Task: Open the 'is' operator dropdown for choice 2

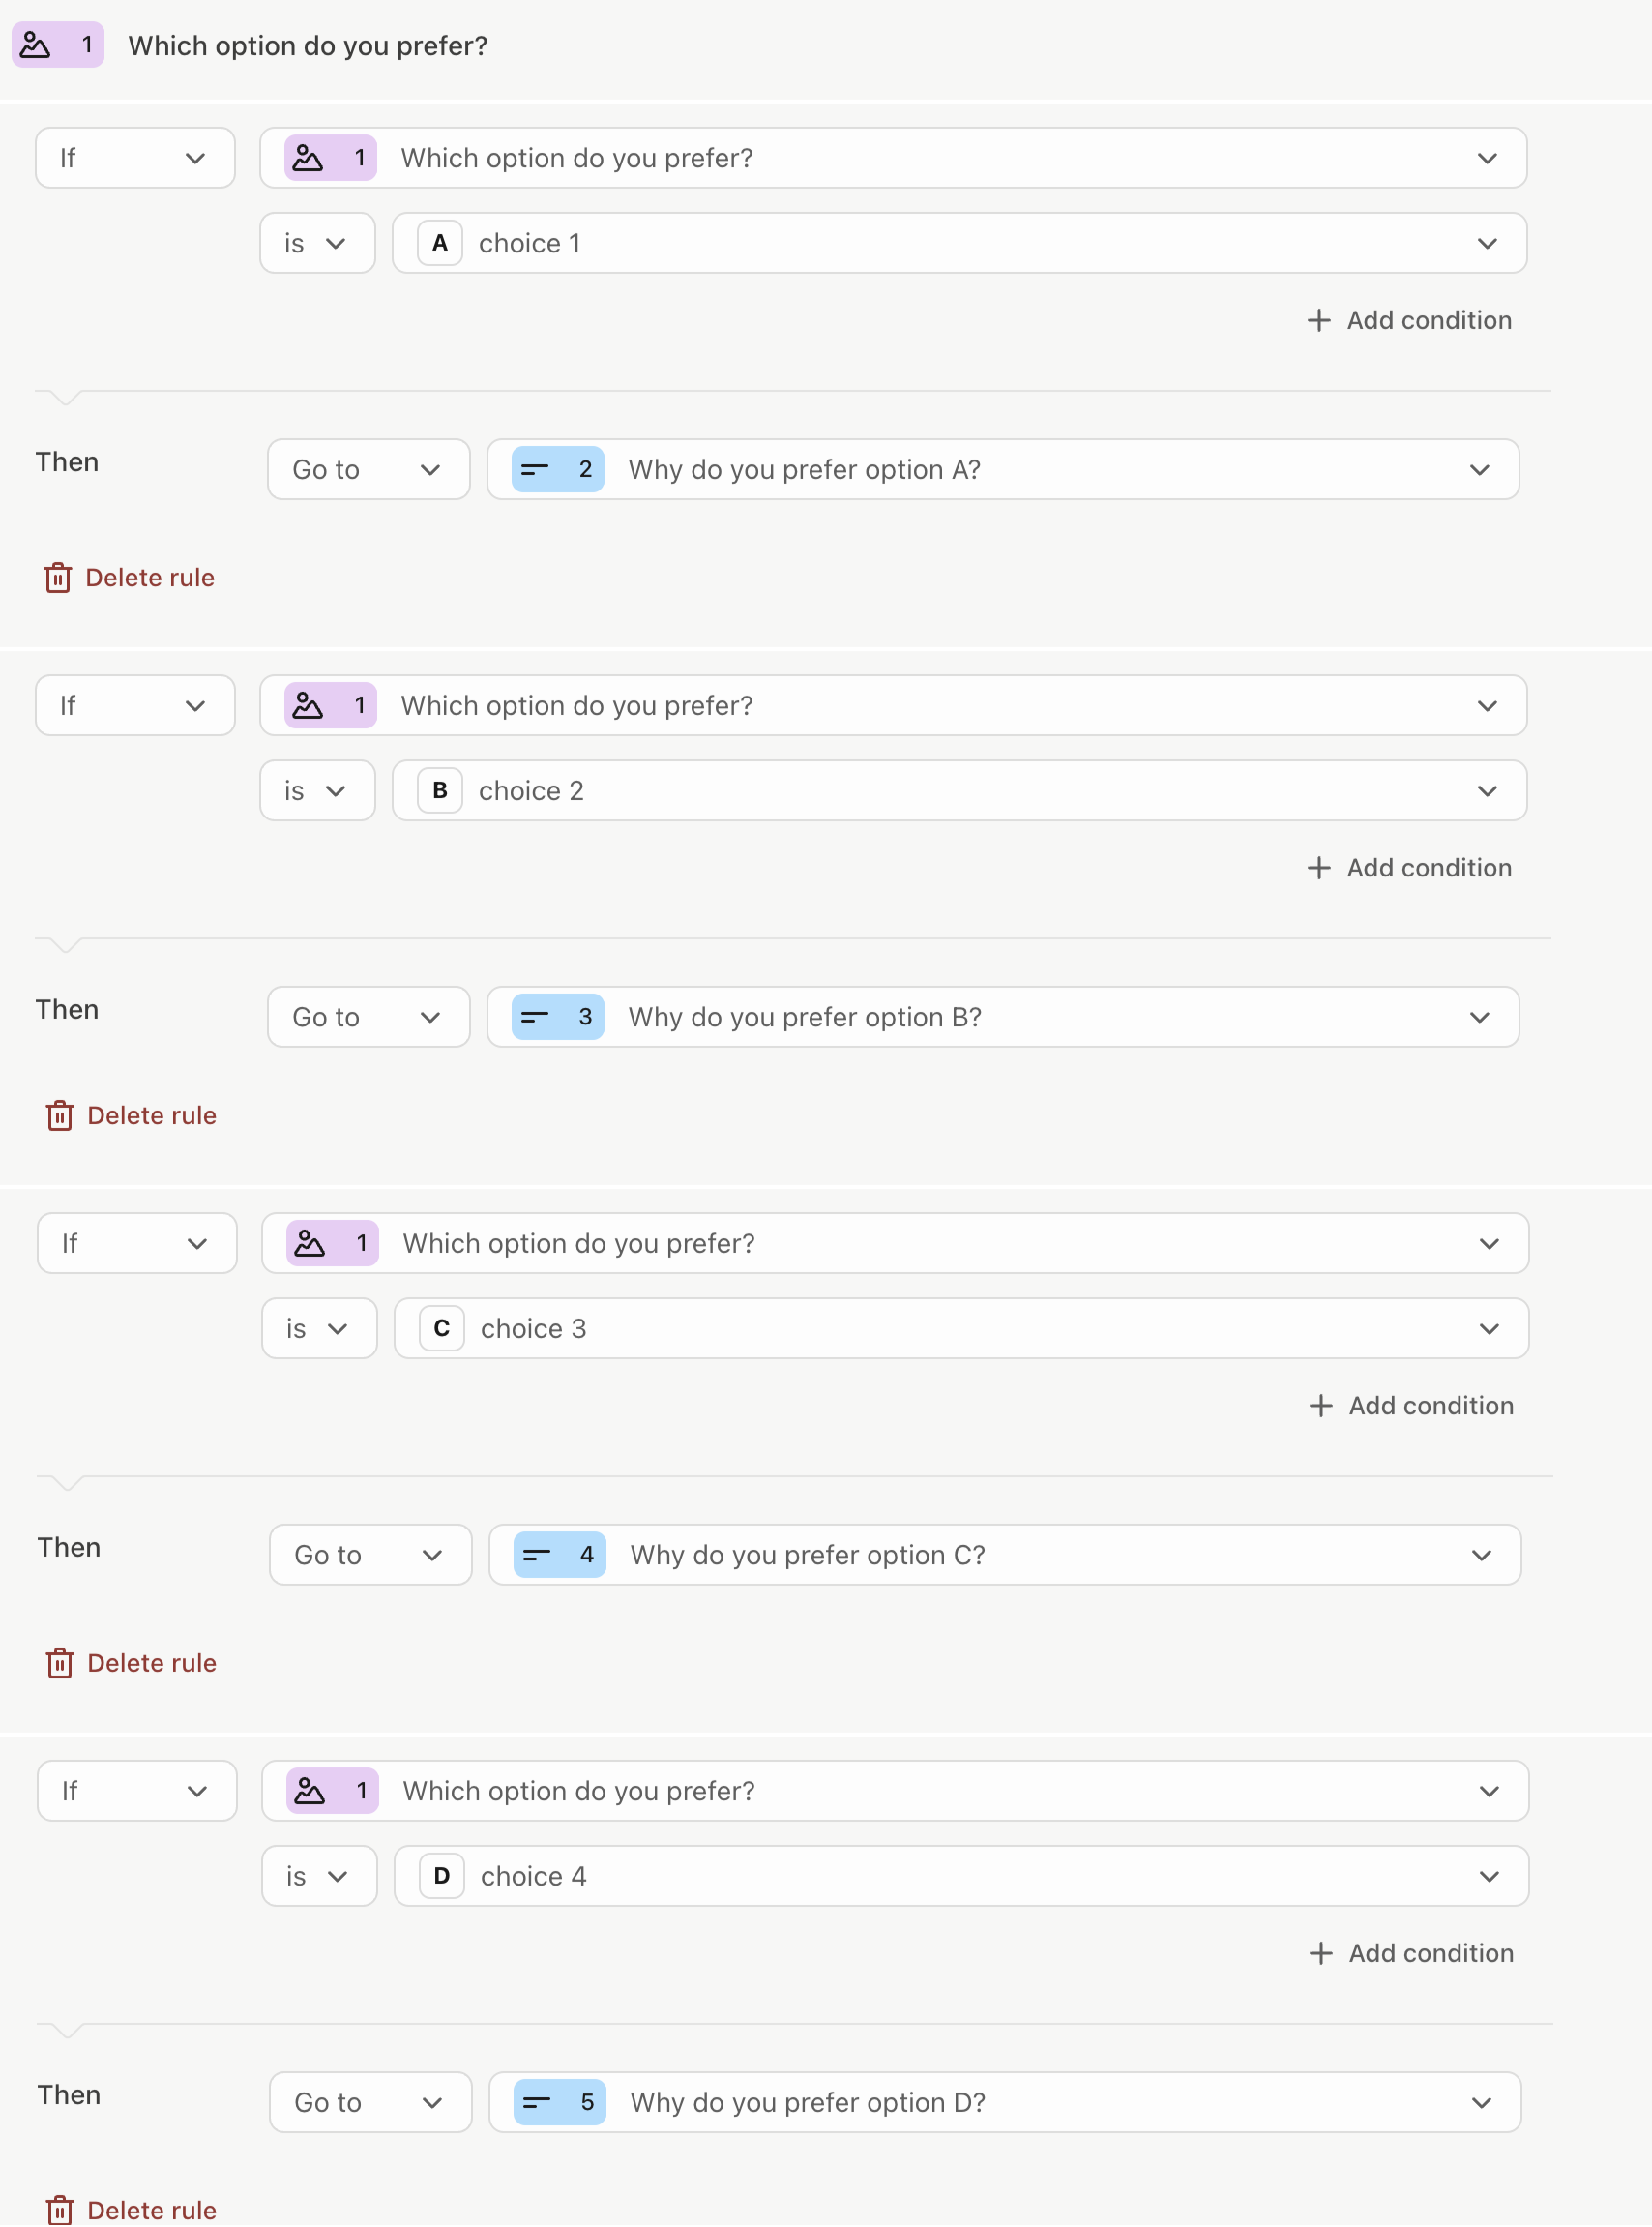Action: tap(317, 791)
